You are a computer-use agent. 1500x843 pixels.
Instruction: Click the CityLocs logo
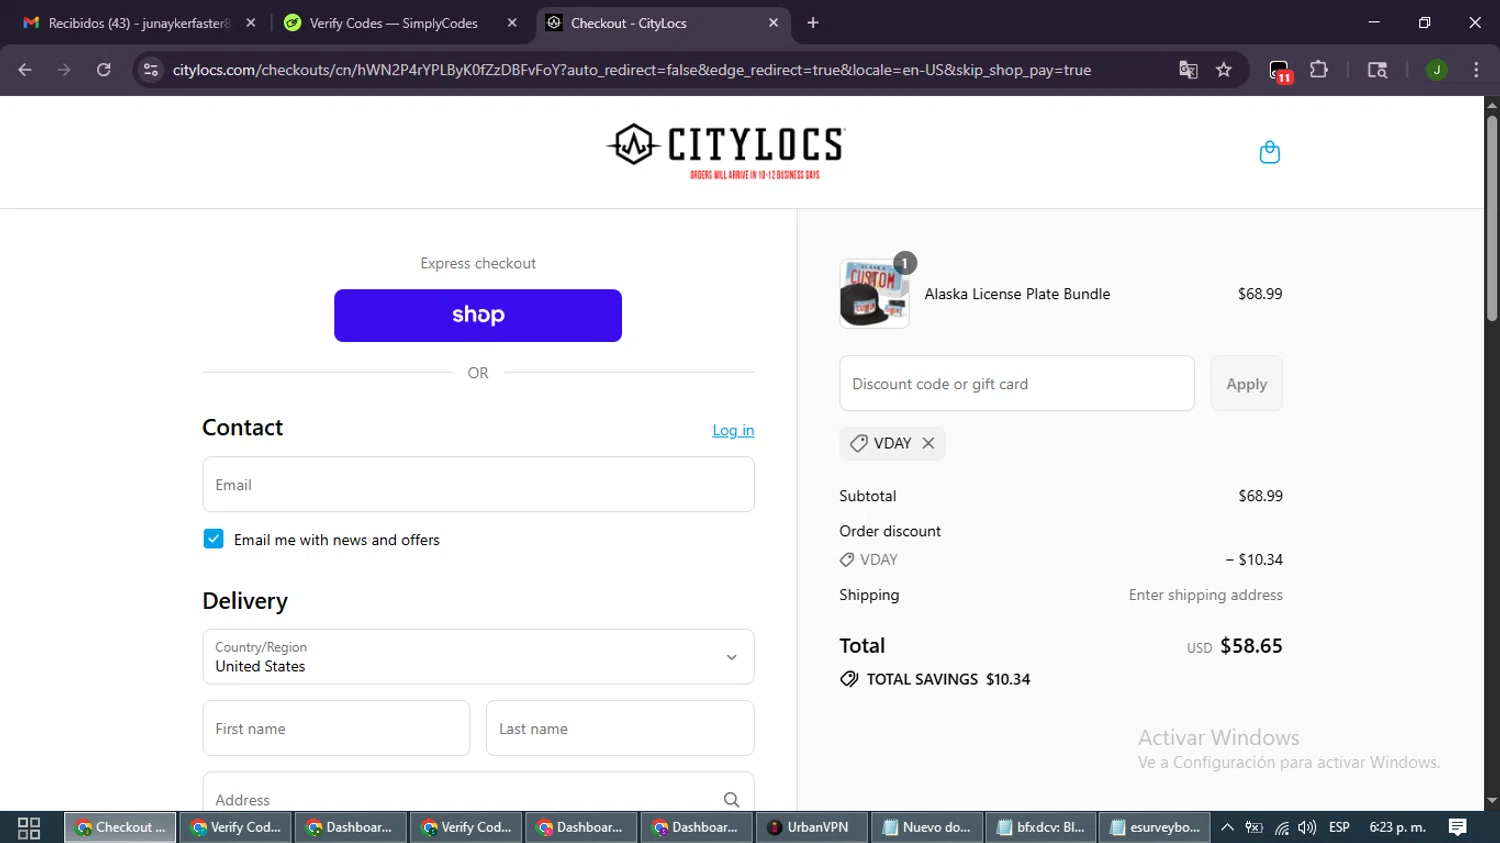[x=726, y=150]
